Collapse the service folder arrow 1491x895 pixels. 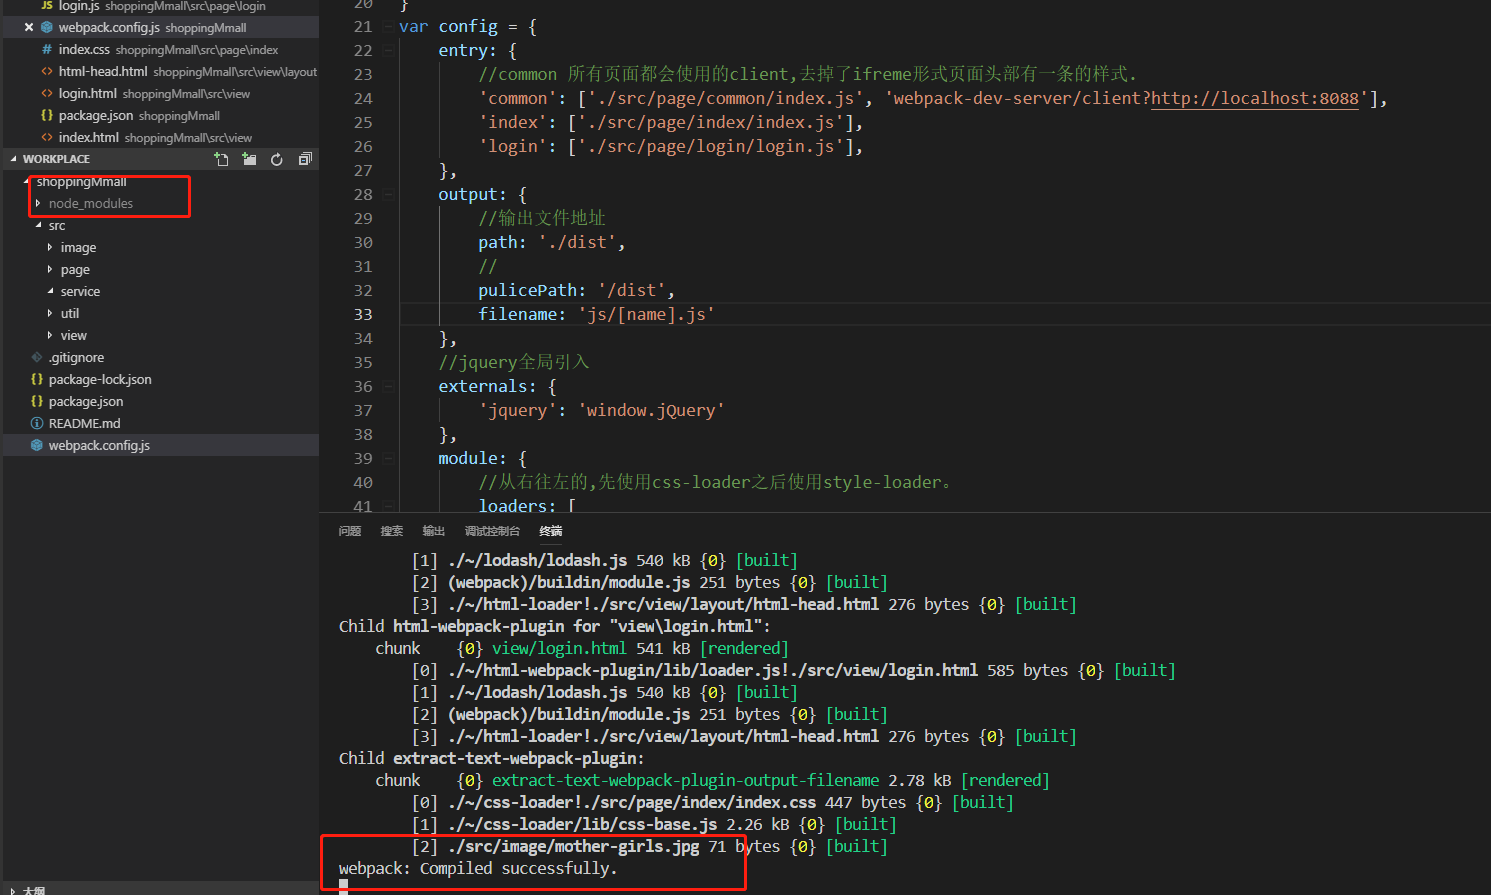pos(50,291)
